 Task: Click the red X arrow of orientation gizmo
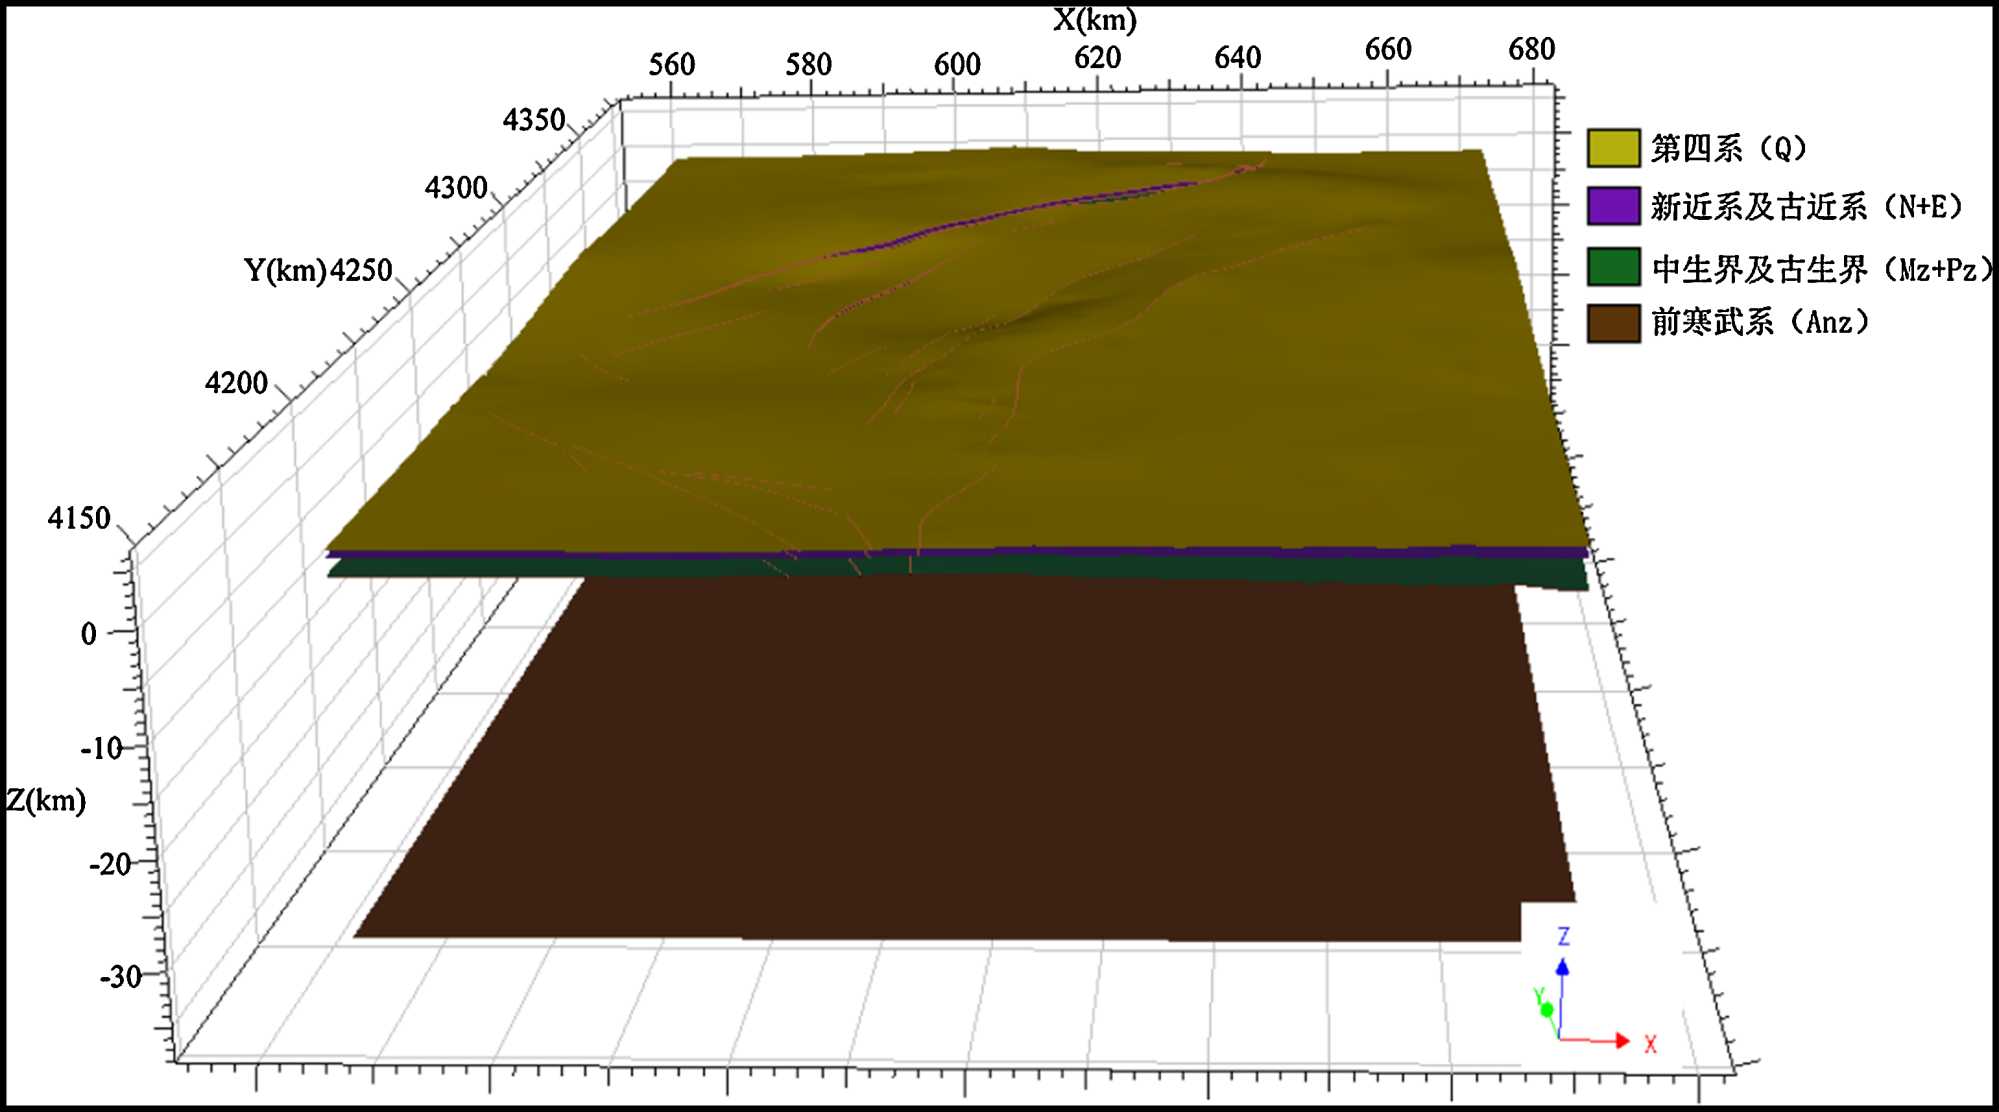[x=1622, y=1041]
